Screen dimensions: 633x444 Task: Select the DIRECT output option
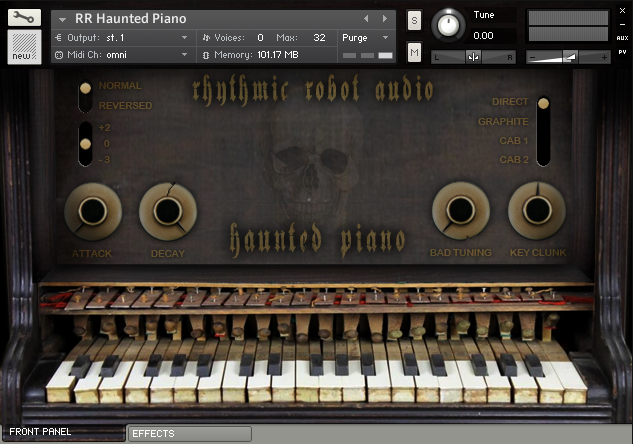point(510,102)
